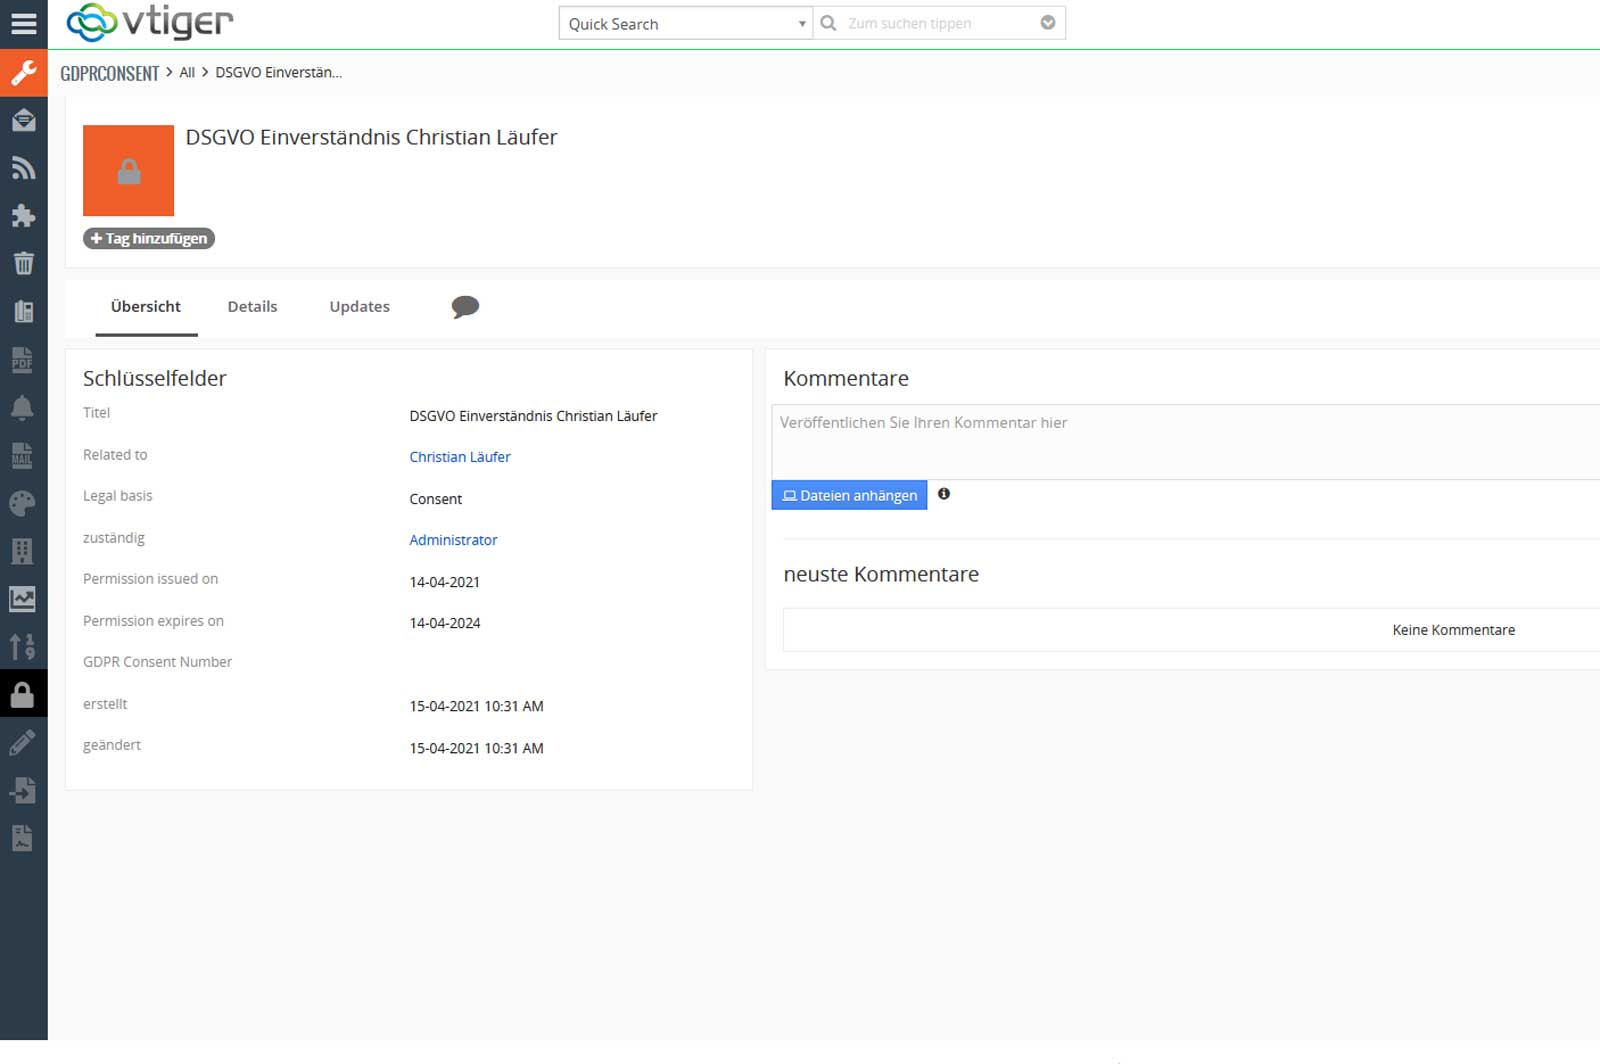The width and height of the screenshot is (1600, 1064).
Task: Open the envelope mail icon in sidebar
Action: point(23,121)
